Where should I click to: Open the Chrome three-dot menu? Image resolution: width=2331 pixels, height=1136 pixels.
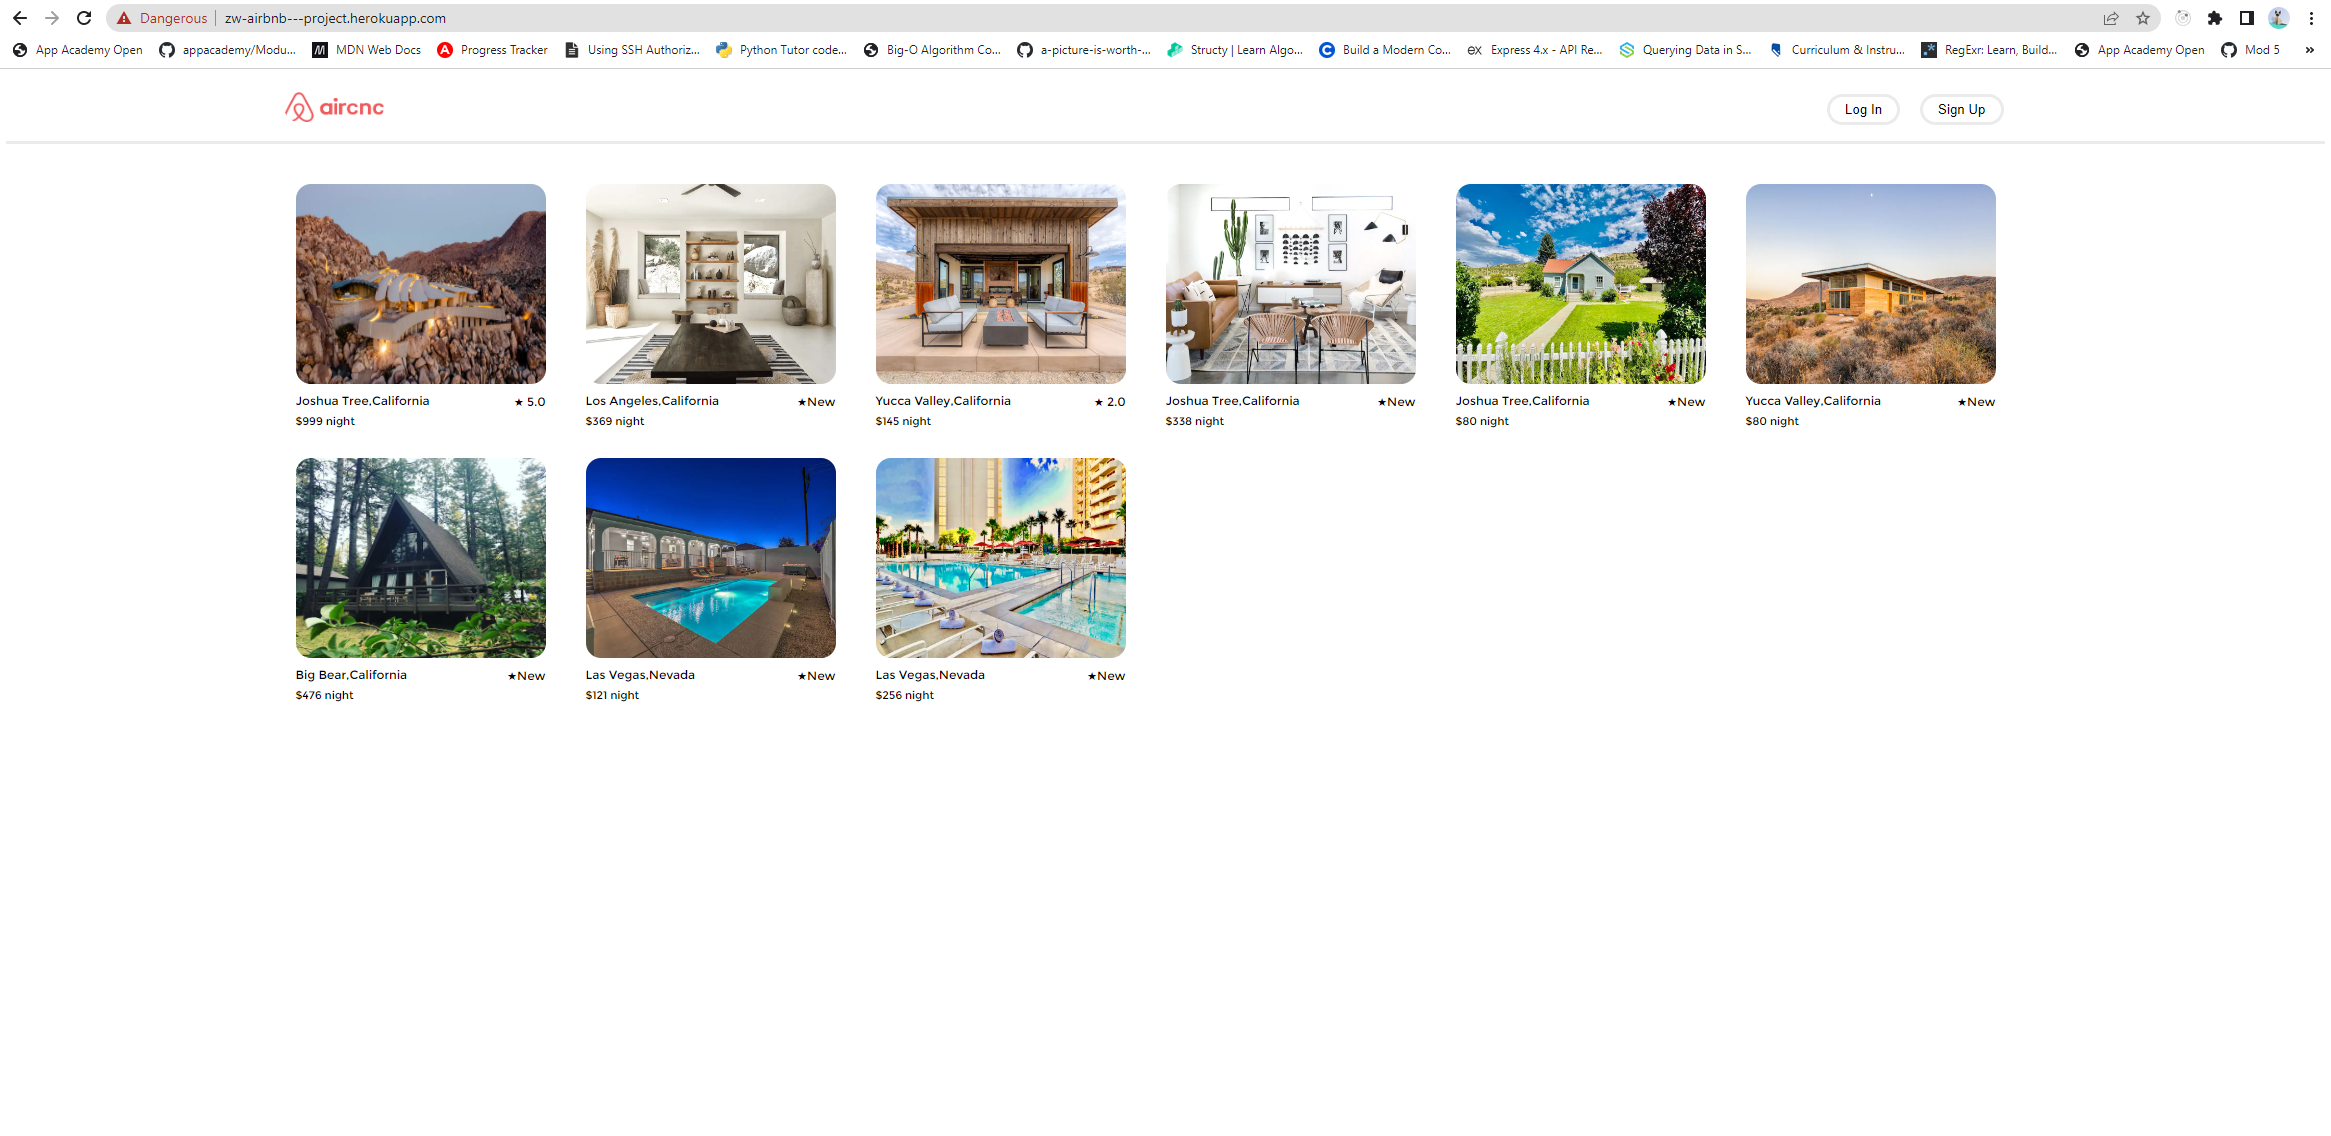pos(2311,18)
